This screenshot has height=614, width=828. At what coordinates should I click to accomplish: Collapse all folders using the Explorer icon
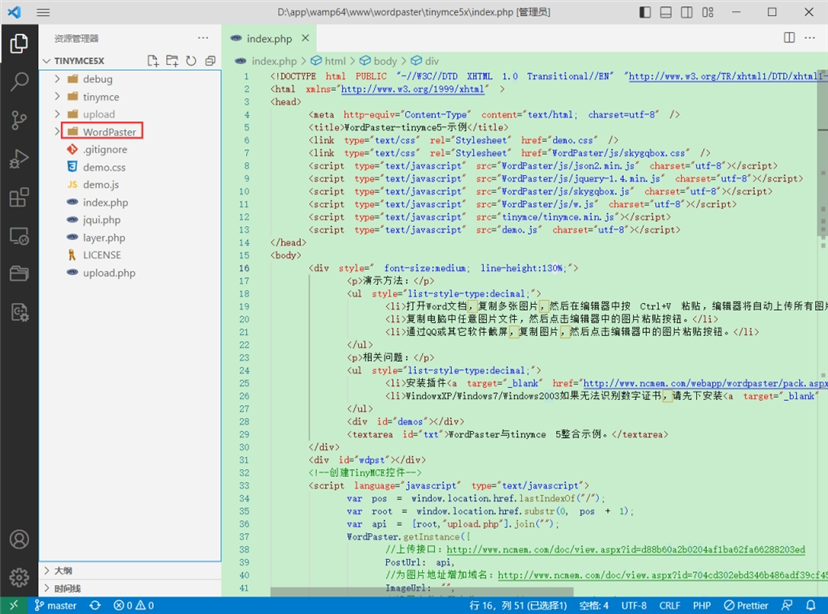[x=209, y=60]
